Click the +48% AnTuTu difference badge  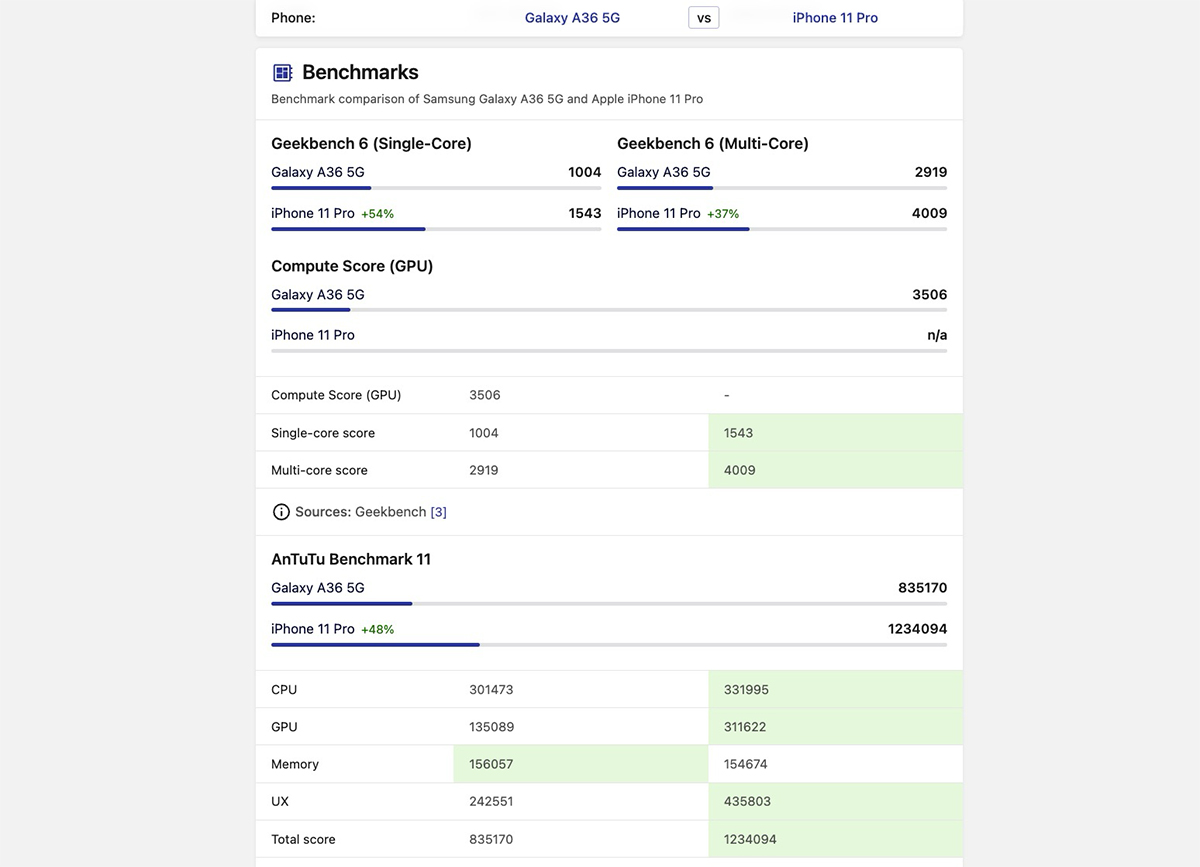click(378, 630)
